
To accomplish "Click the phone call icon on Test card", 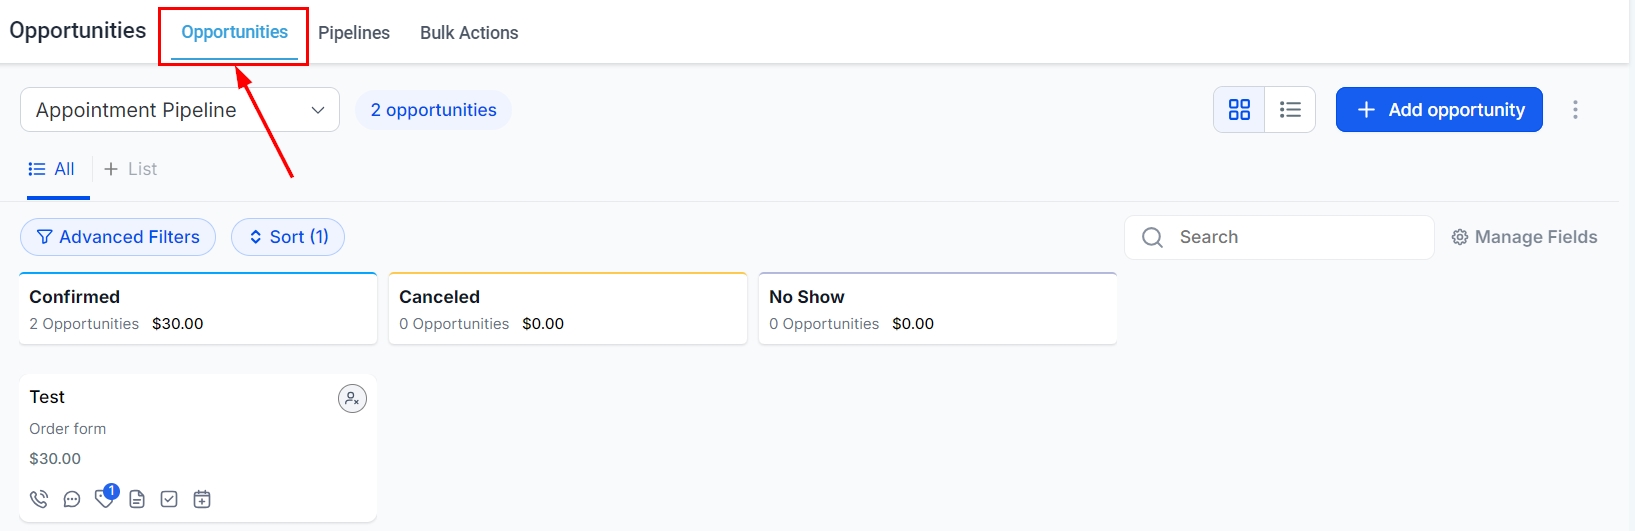I will click(x=39, y=499).
